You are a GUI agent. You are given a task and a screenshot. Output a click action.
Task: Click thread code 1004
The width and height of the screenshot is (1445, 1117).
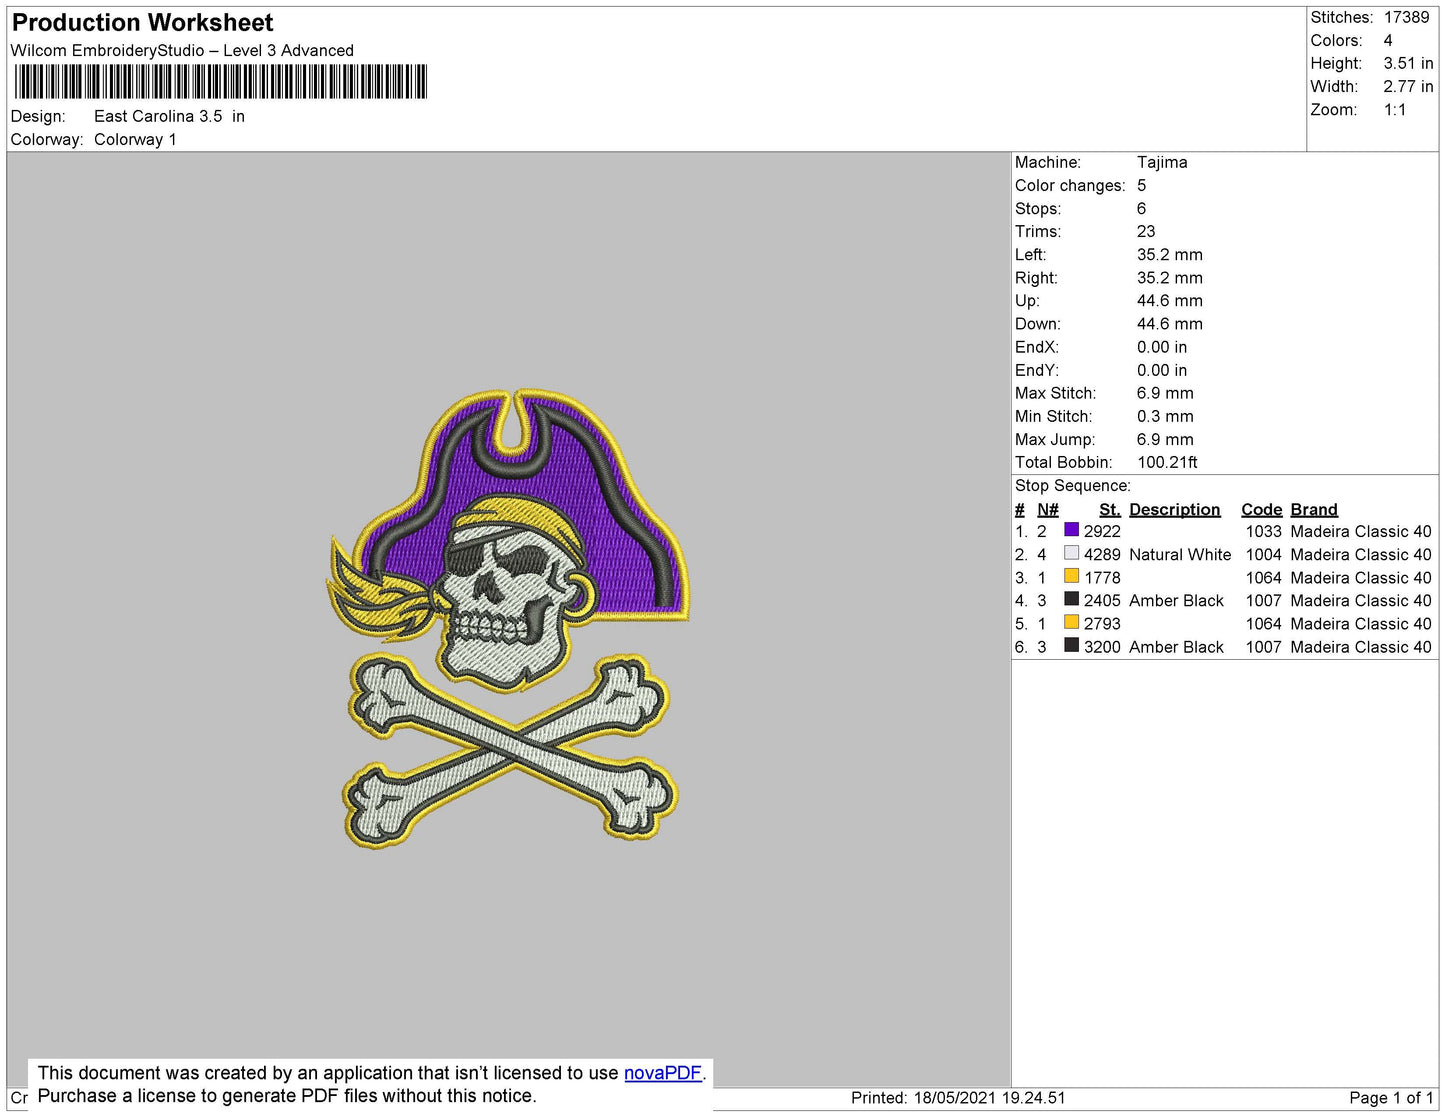pyautogui.click(x=1263, y=554)
